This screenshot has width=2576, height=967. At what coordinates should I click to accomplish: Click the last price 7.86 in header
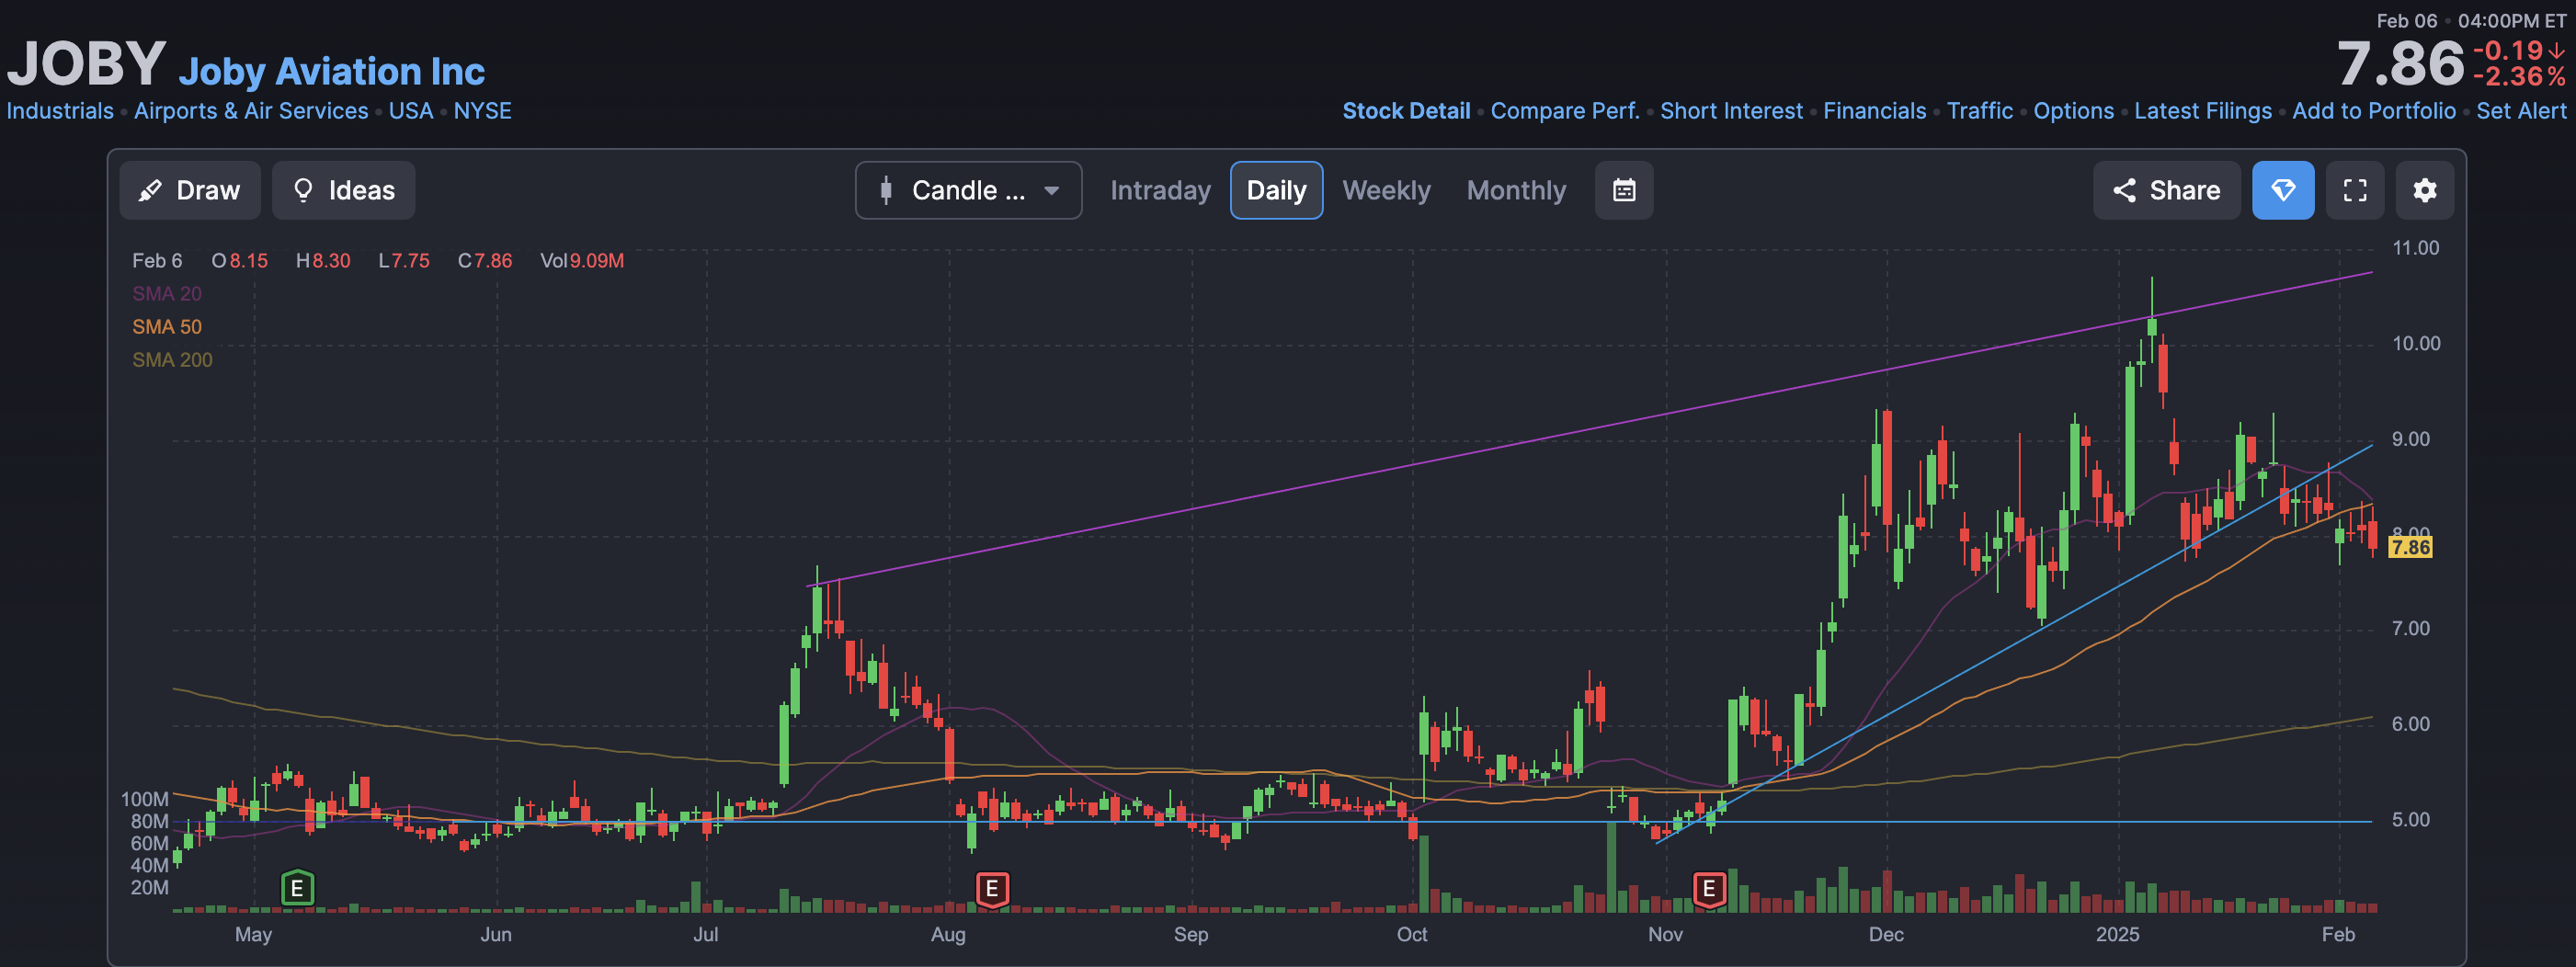point(2400,64)
